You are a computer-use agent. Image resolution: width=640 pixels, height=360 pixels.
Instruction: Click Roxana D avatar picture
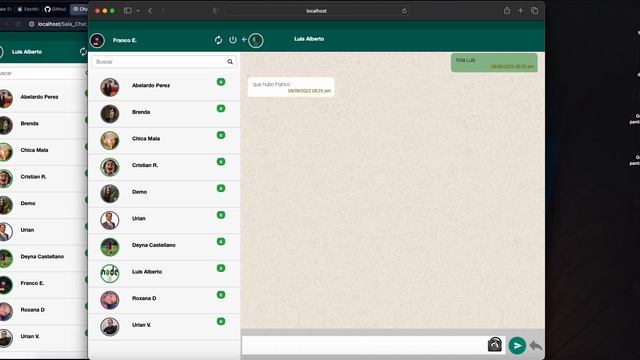110,300
